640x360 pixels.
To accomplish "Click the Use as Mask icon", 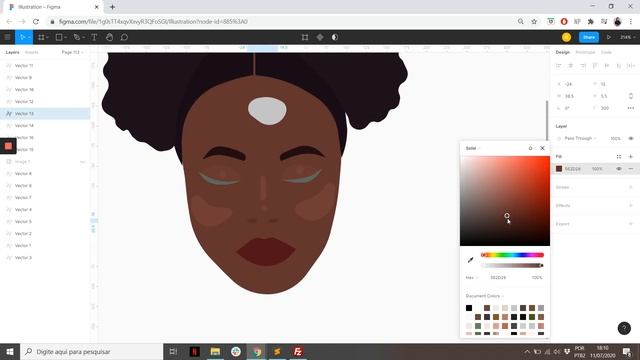I will [x=335, y=37].
